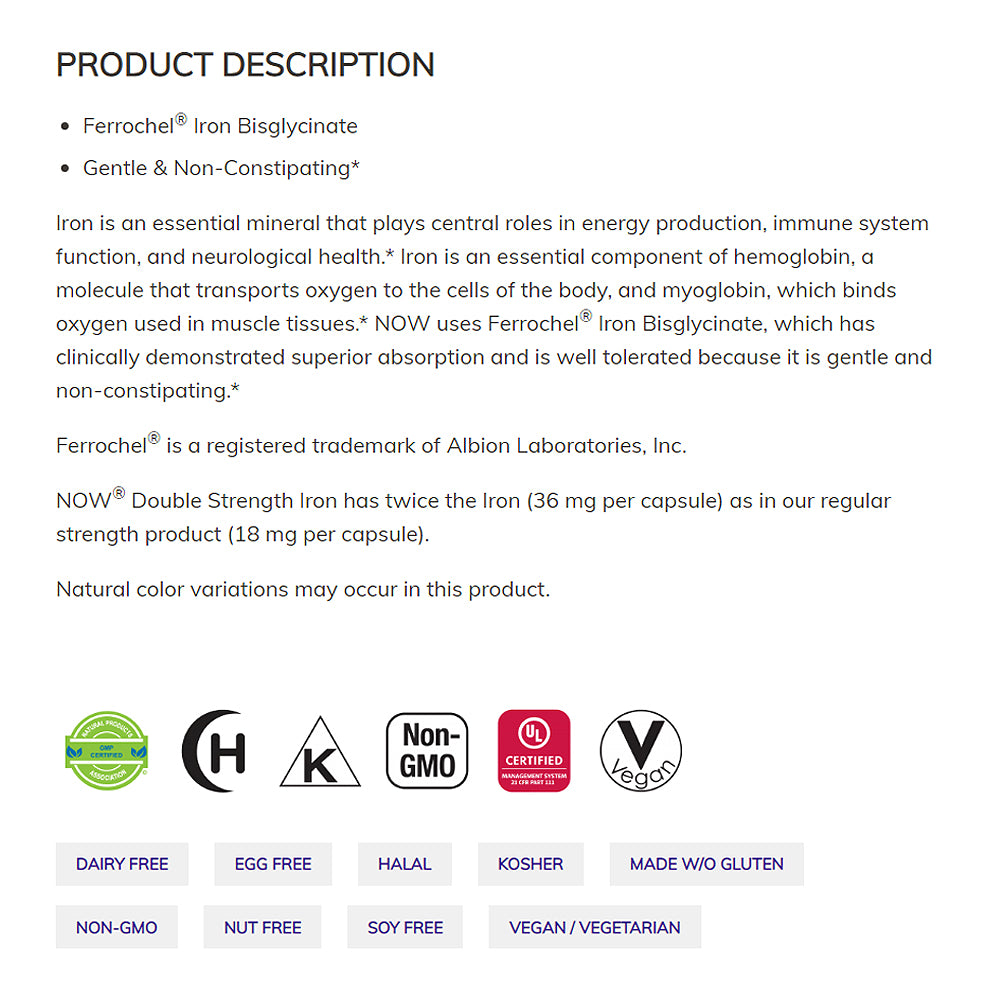
Task: Click the GMP Certified green badge icon
Action: (107, 750)
